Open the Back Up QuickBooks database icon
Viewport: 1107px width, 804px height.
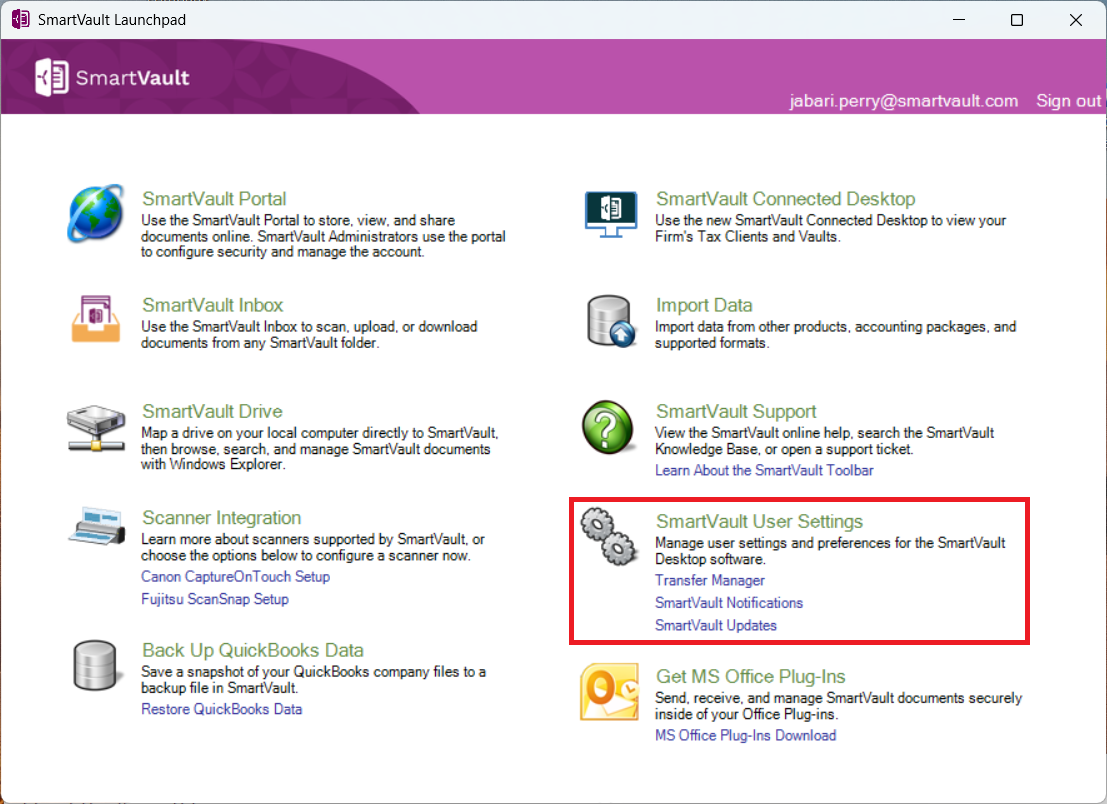(95, 665)
